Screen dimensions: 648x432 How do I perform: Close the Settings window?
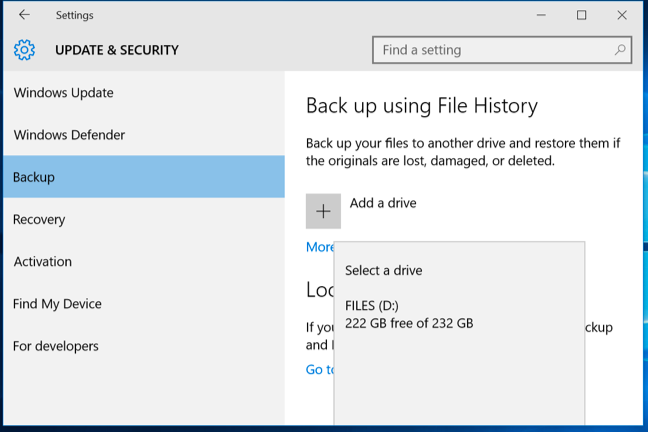pyautogui.click(x=622, y=15)
